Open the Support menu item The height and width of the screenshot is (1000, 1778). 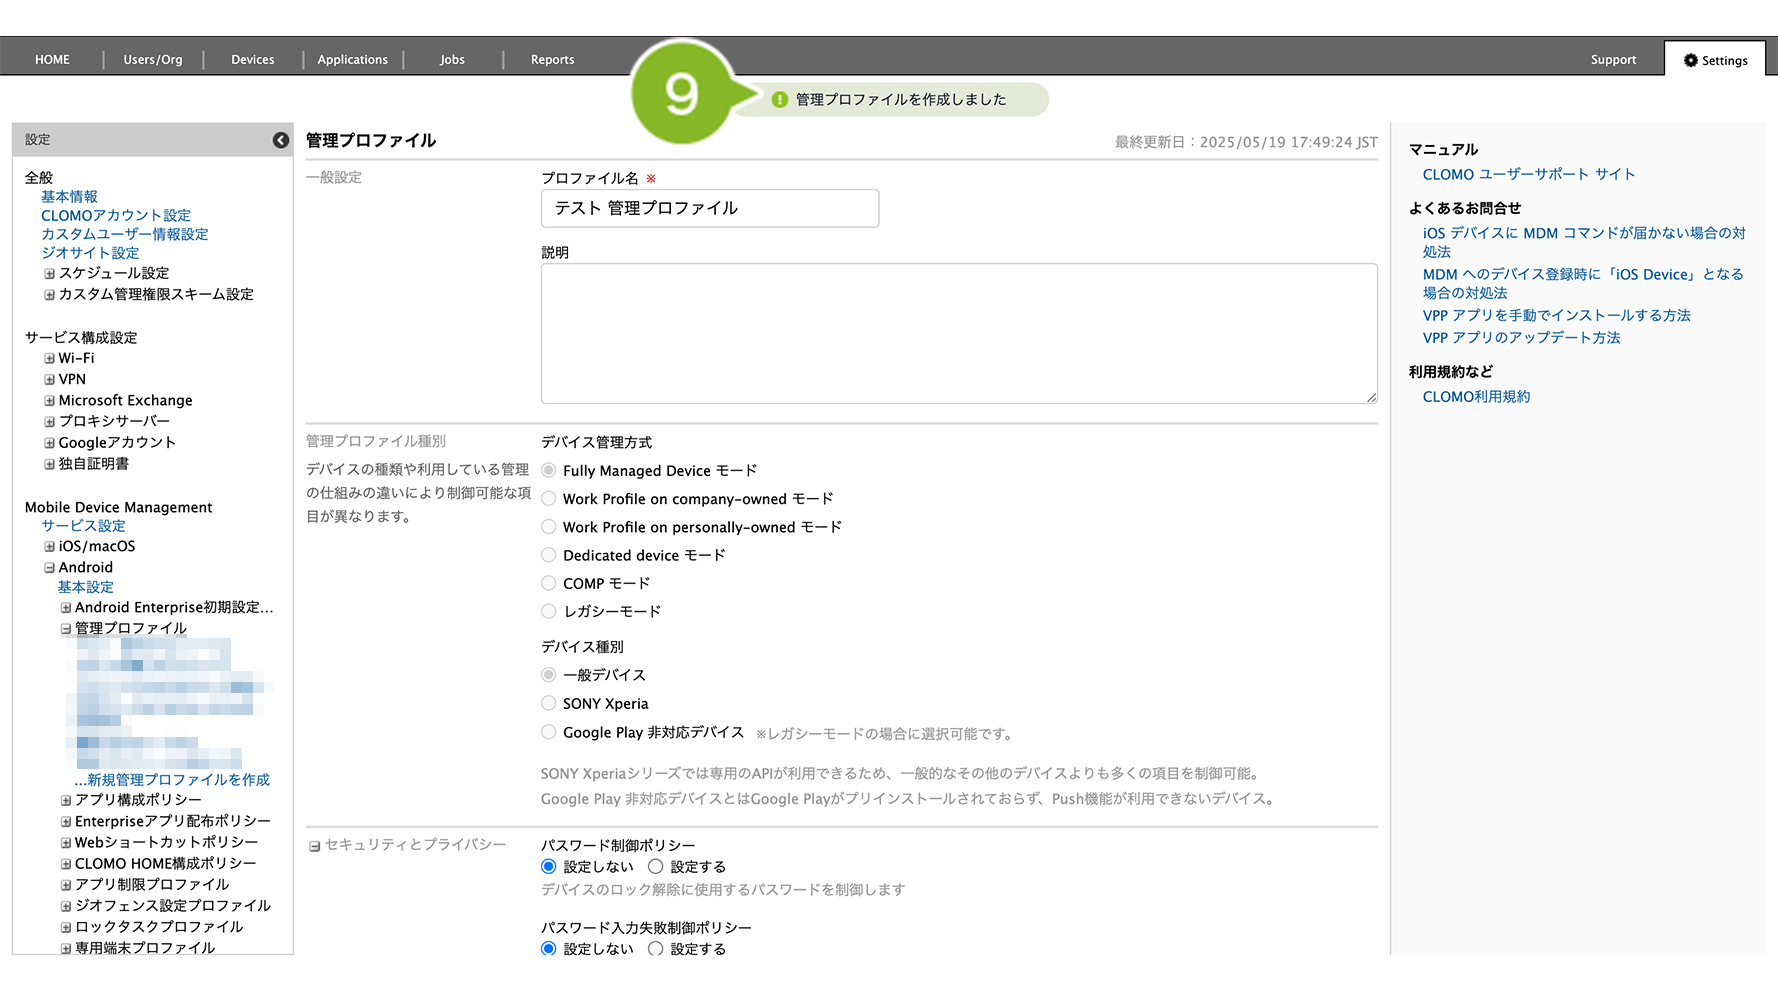1613,60
